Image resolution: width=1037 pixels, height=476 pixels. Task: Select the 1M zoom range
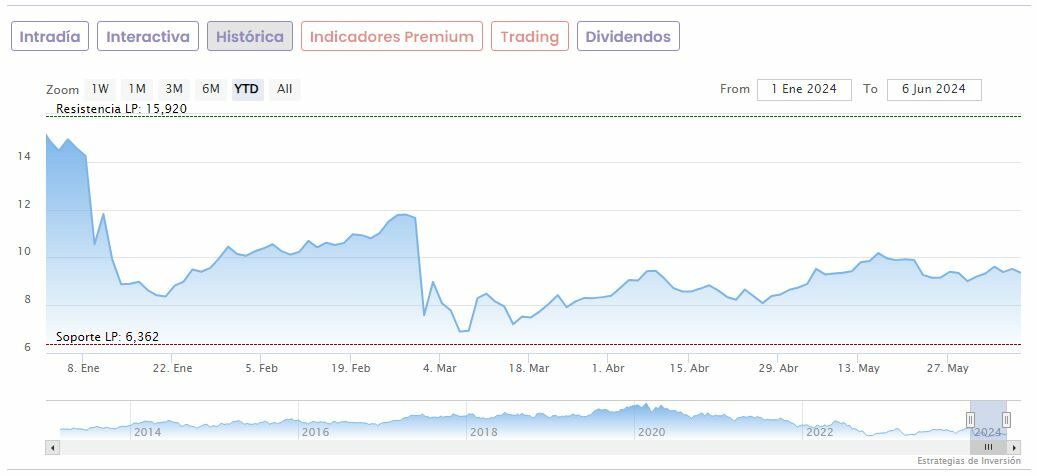click(x=137, y=89)
